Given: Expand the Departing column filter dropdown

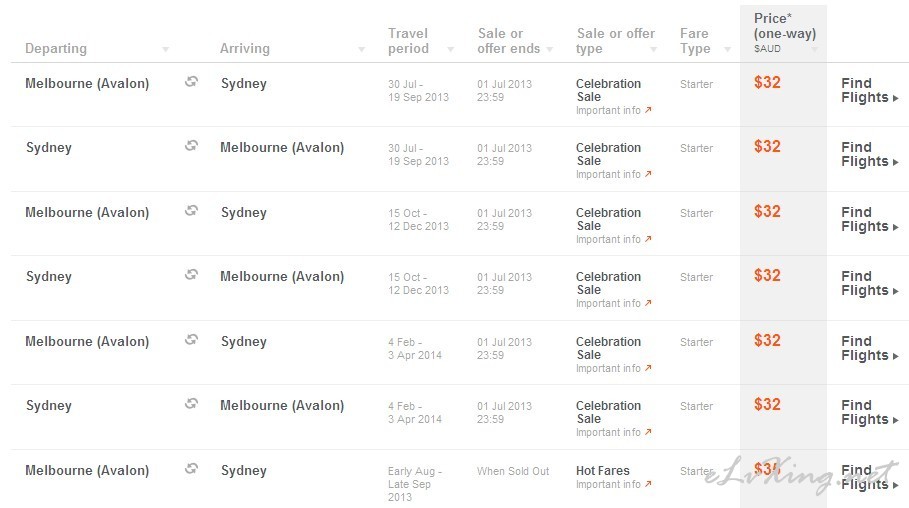Looking at the screenshot, I should pyautogui.click(x=165, y=49).
